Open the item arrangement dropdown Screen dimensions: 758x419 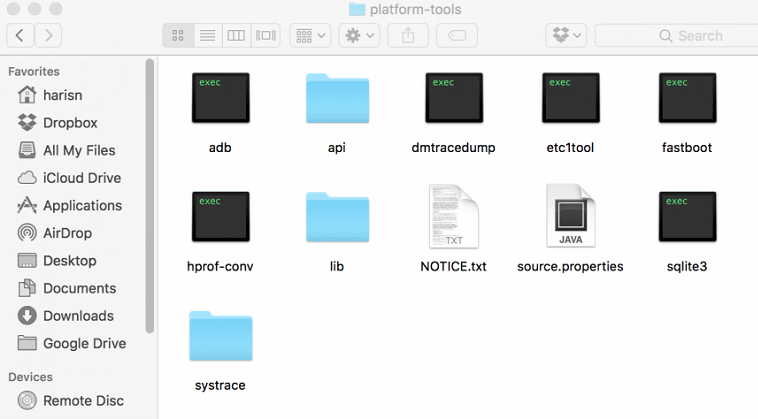pyautogui.click(x=310, y=35)
